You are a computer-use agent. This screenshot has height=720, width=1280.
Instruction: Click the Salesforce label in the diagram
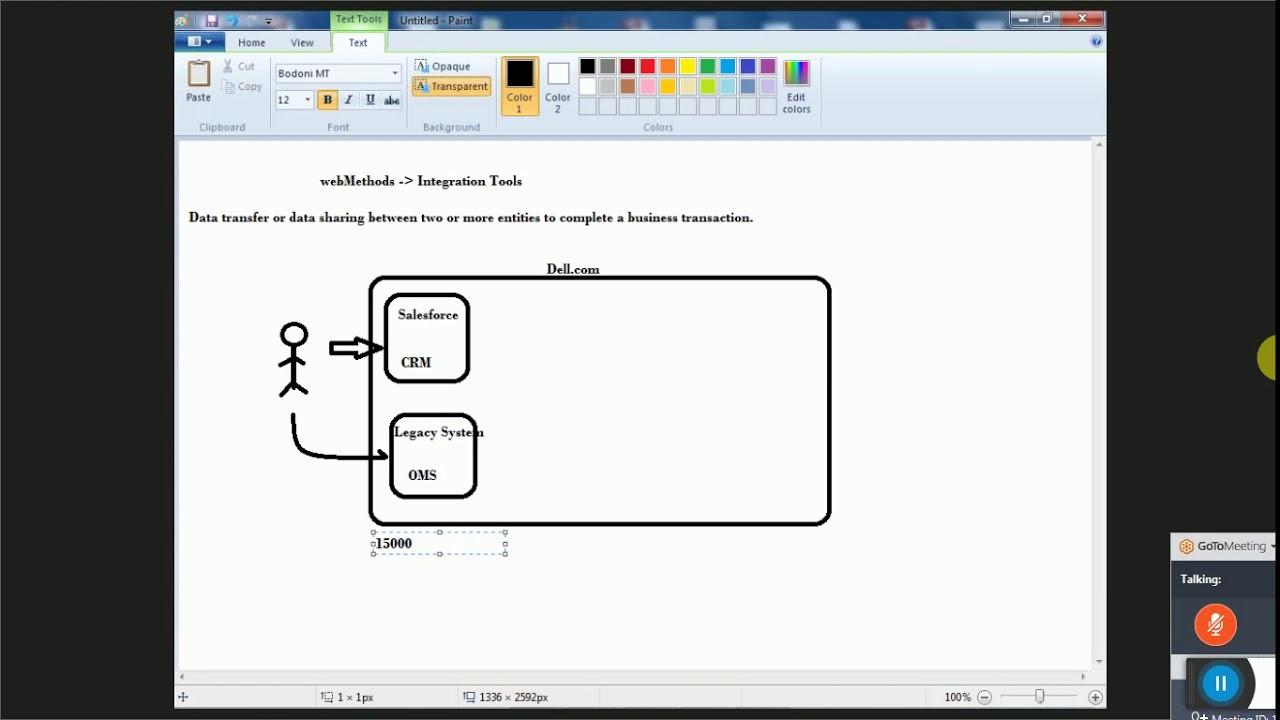pyautogui.click(x=428, y=315)
